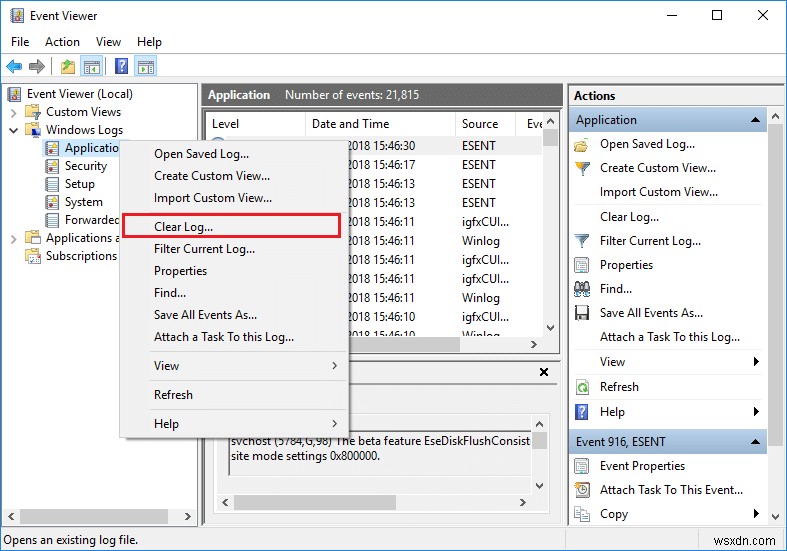Click the Copy icon in Actions pane
This screenshot has height=551, width=787.
click(x=582, y=514)
